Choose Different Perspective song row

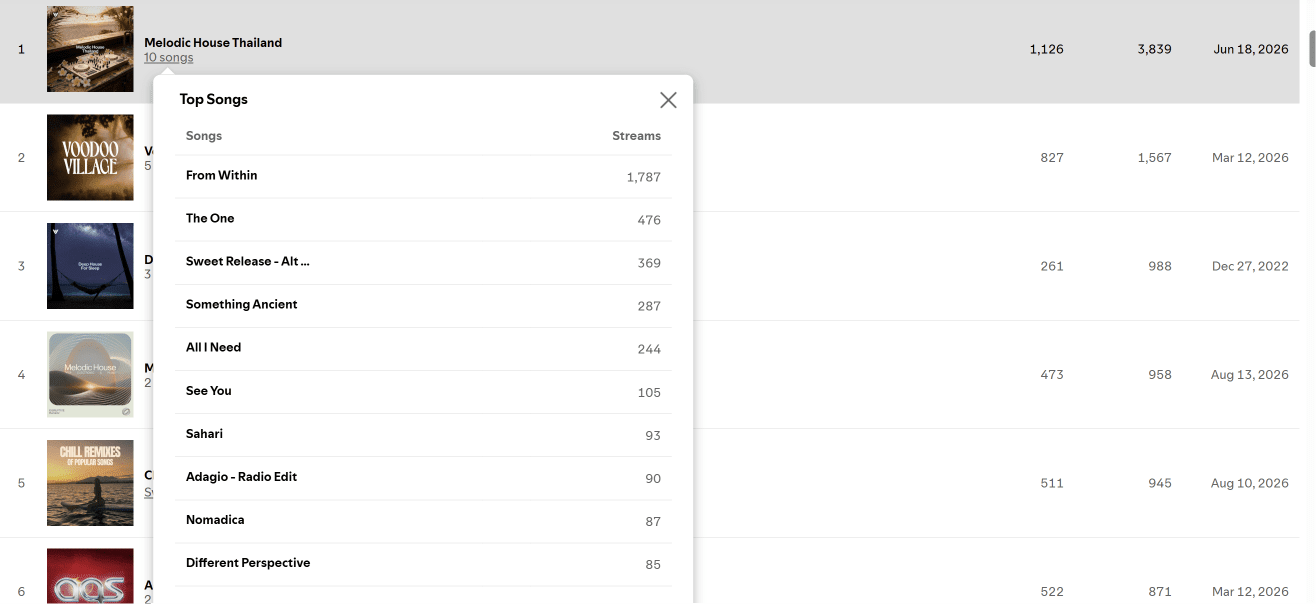click(423, 564)
